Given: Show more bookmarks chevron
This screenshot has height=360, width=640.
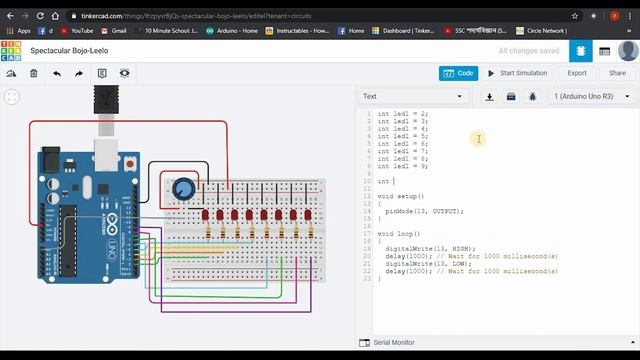Looking at the screenshot, I should [x=629, y=31].
